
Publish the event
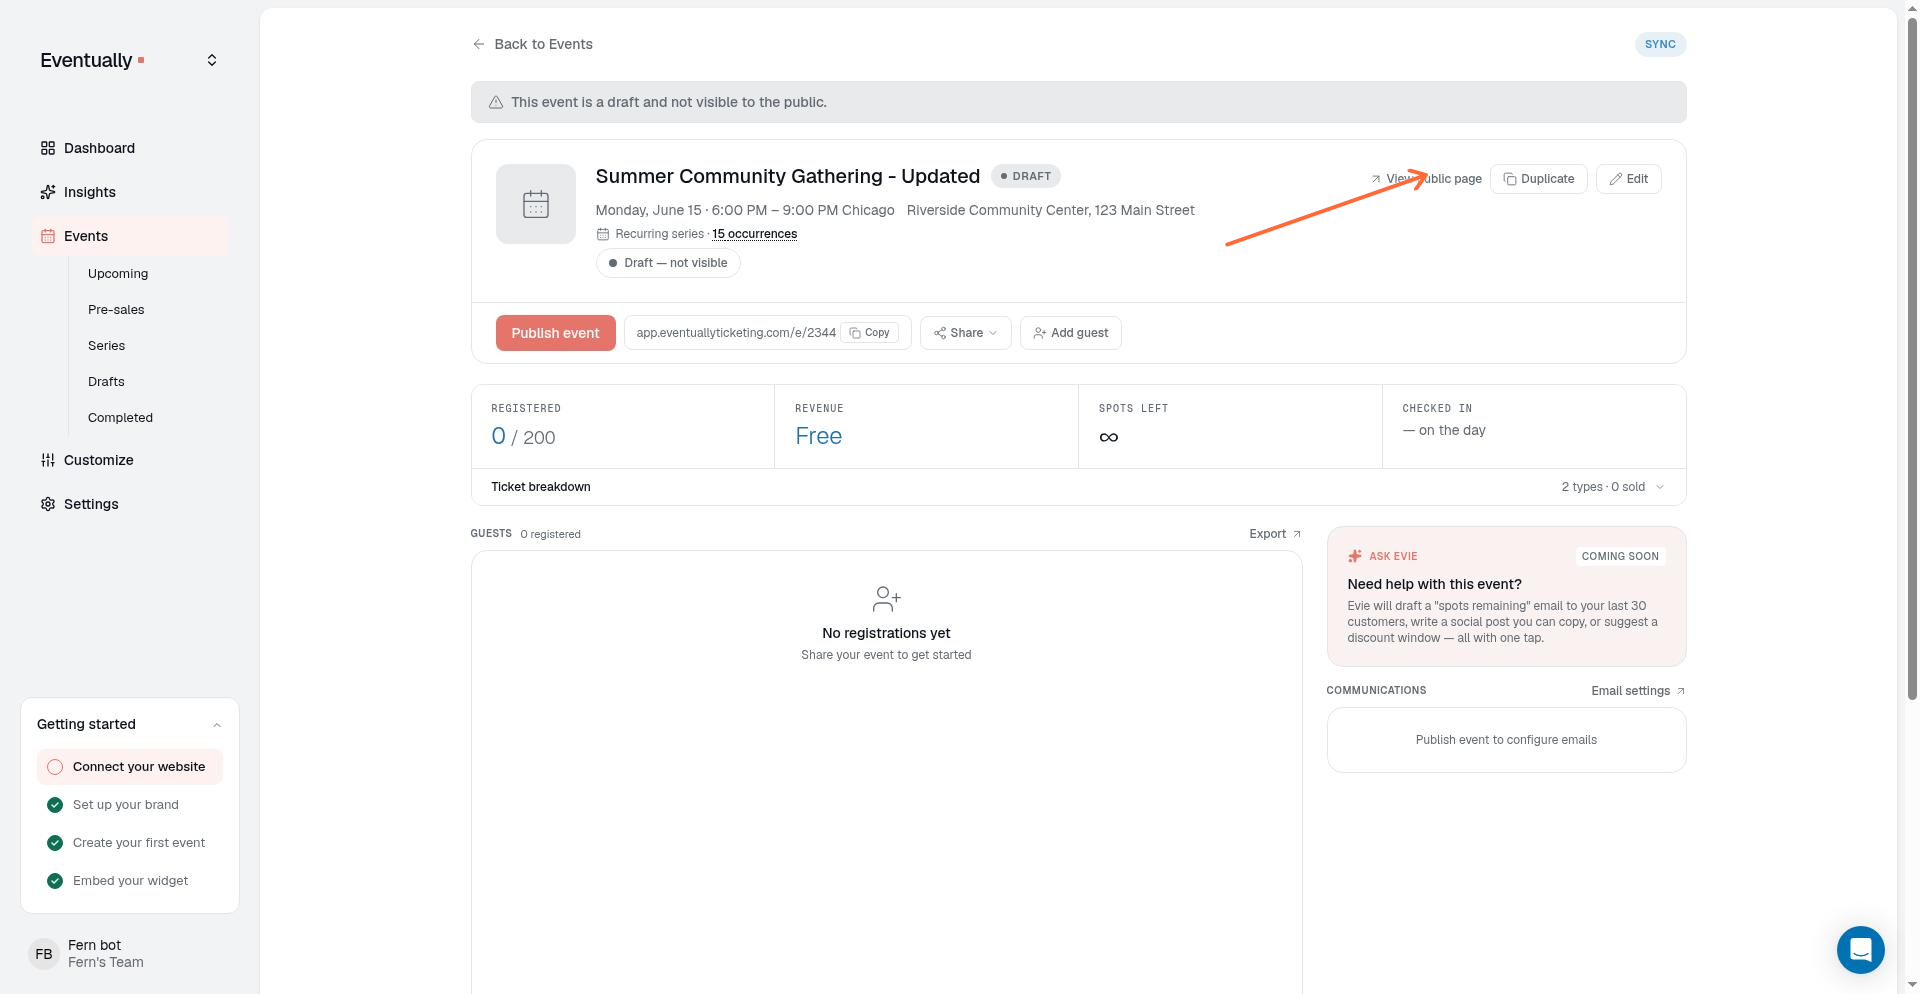pos(556,333)
